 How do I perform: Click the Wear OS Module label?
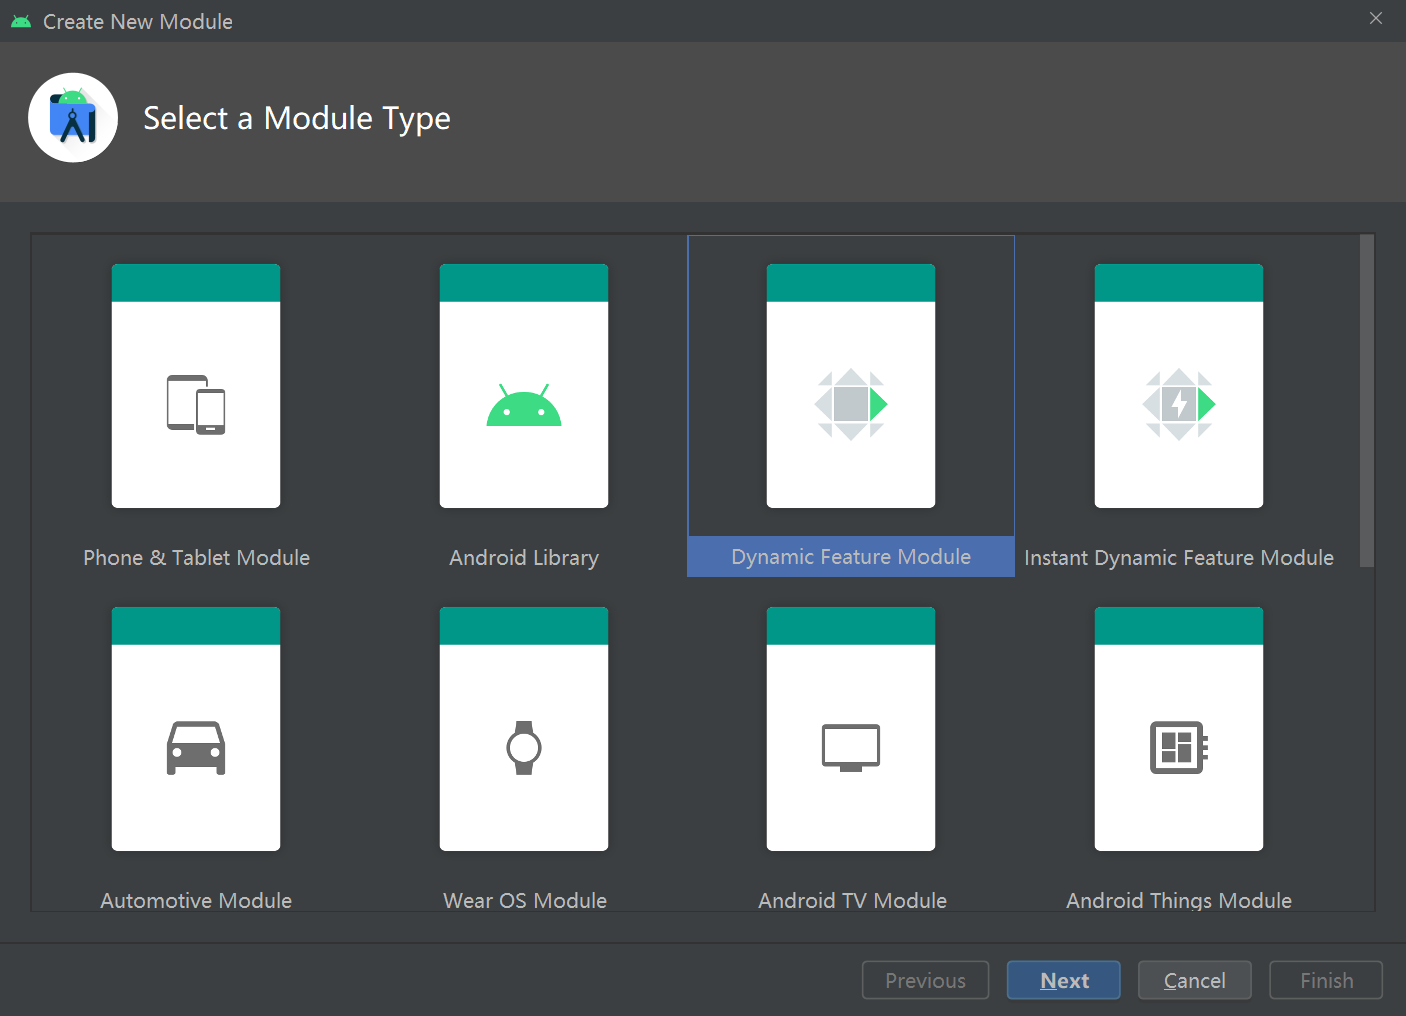pyautogui.click(x=525, y=900)
